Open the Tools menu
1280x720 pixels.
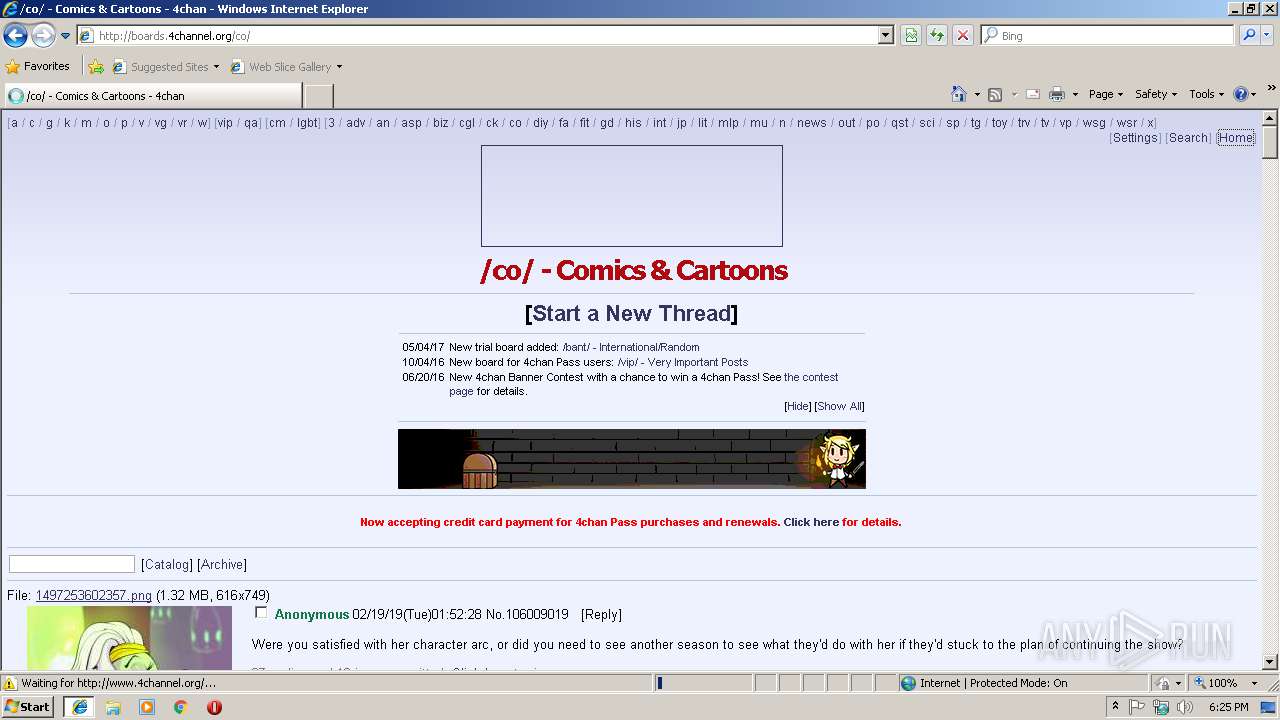pyautogui.click(x=1207, y=94)
